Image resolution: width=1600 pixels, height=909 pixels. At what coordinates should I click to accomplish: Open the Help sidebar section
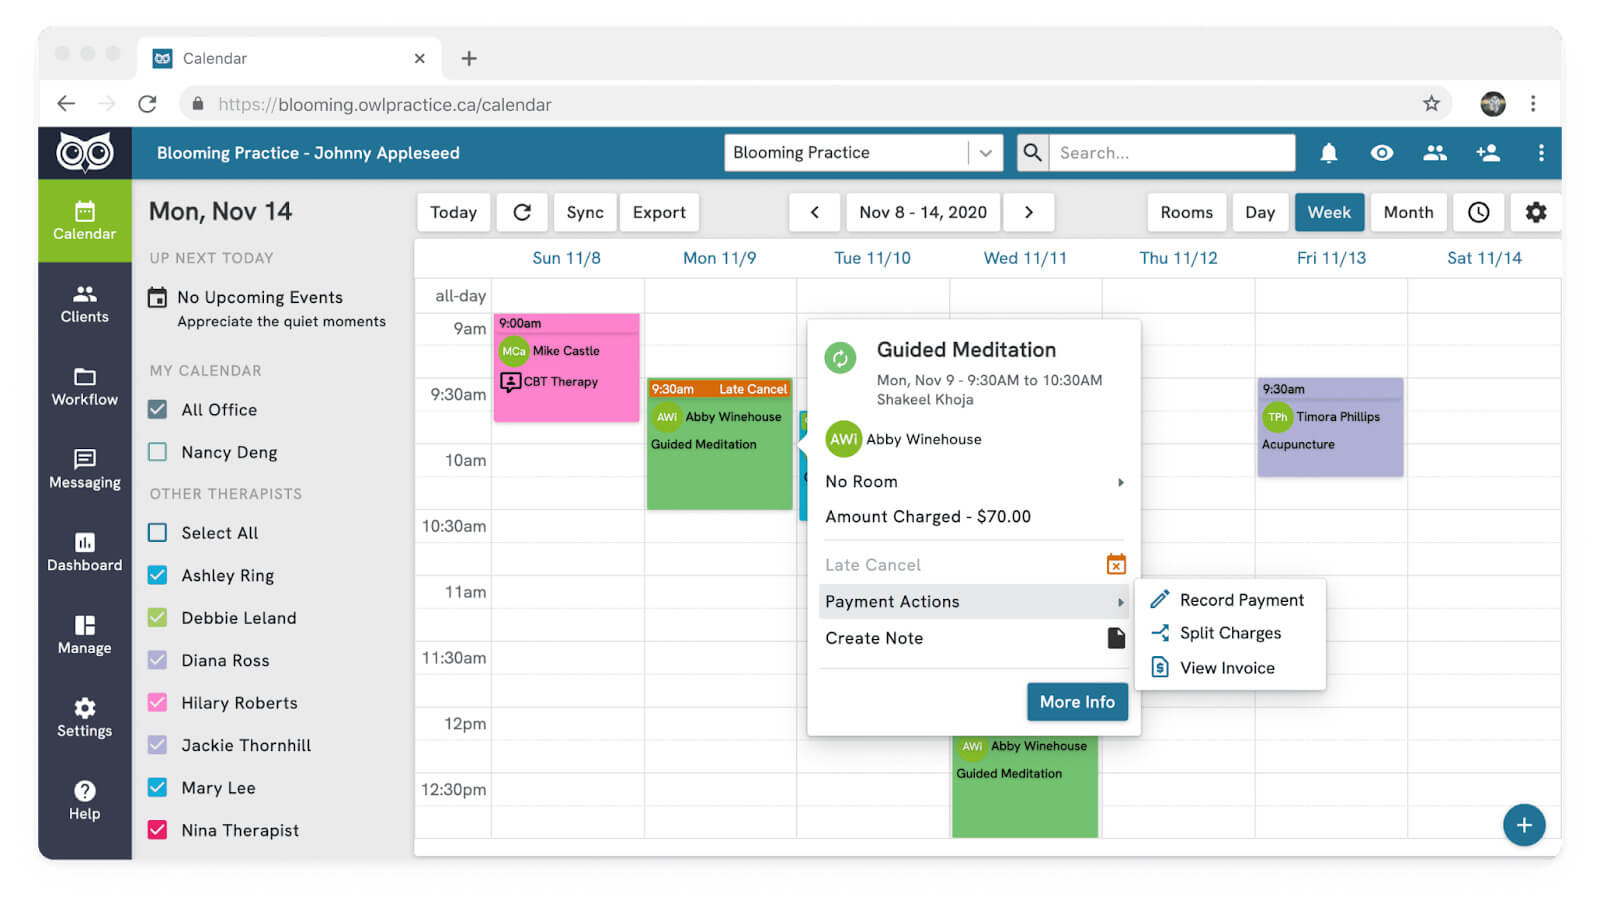(85, 801)
